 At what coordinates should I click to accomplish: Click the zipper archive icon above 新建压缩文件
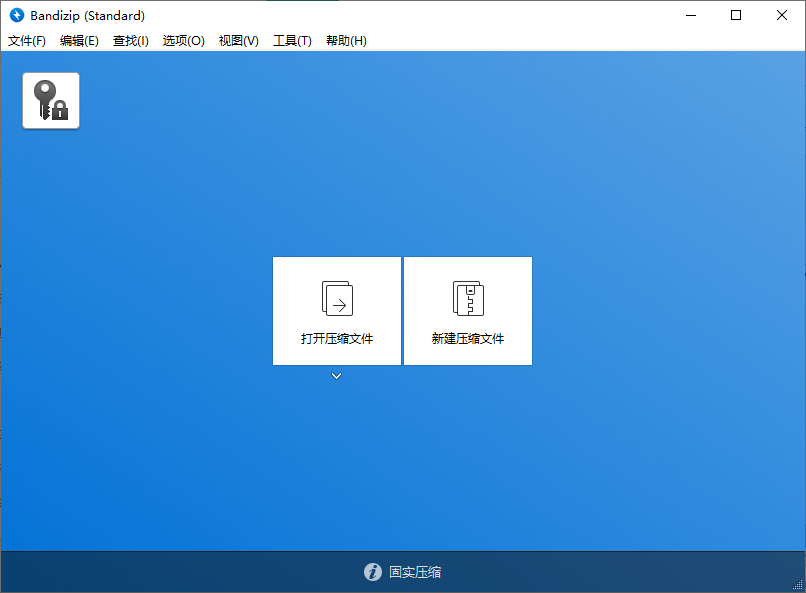click(467, 296)
